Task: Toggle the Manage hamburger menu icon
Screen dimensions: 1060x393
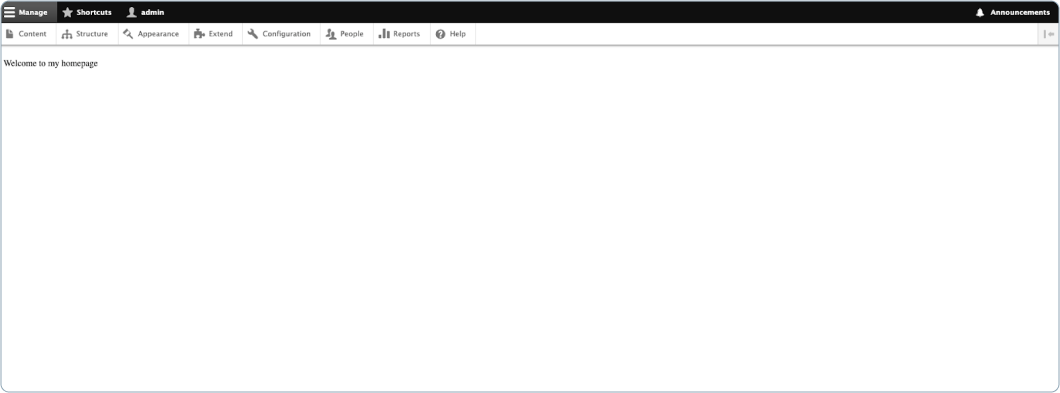Action: tap(9, 12)
